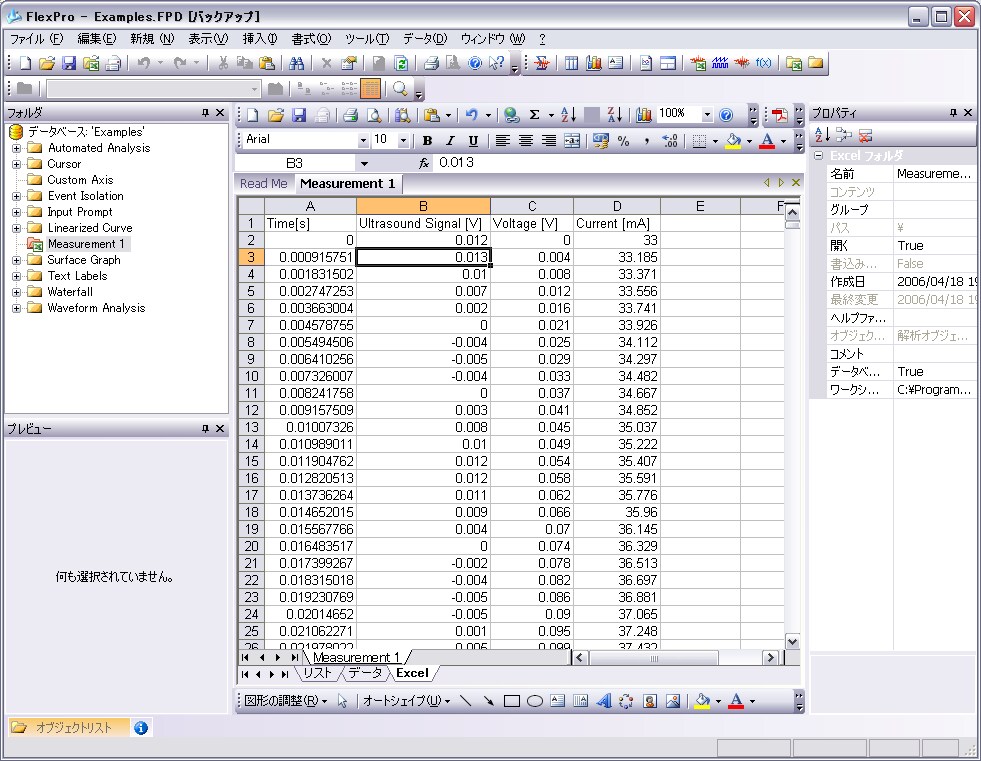Select the arrow drawing tool
Viewport: 981px width, 761px height.
click(x=489, y=701)
